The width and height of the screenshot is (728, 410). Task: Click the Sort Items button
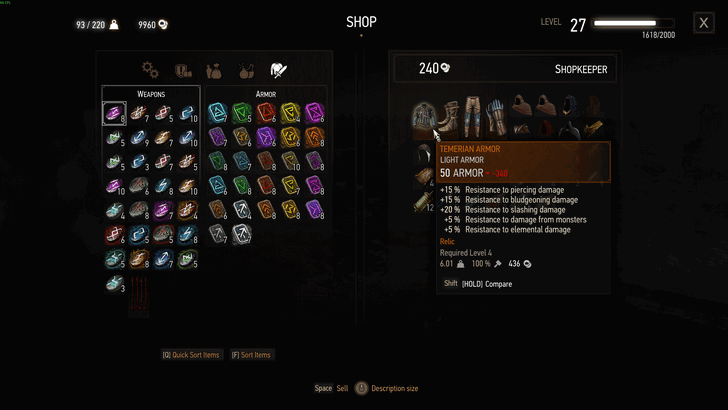click(x=251, y=355)
